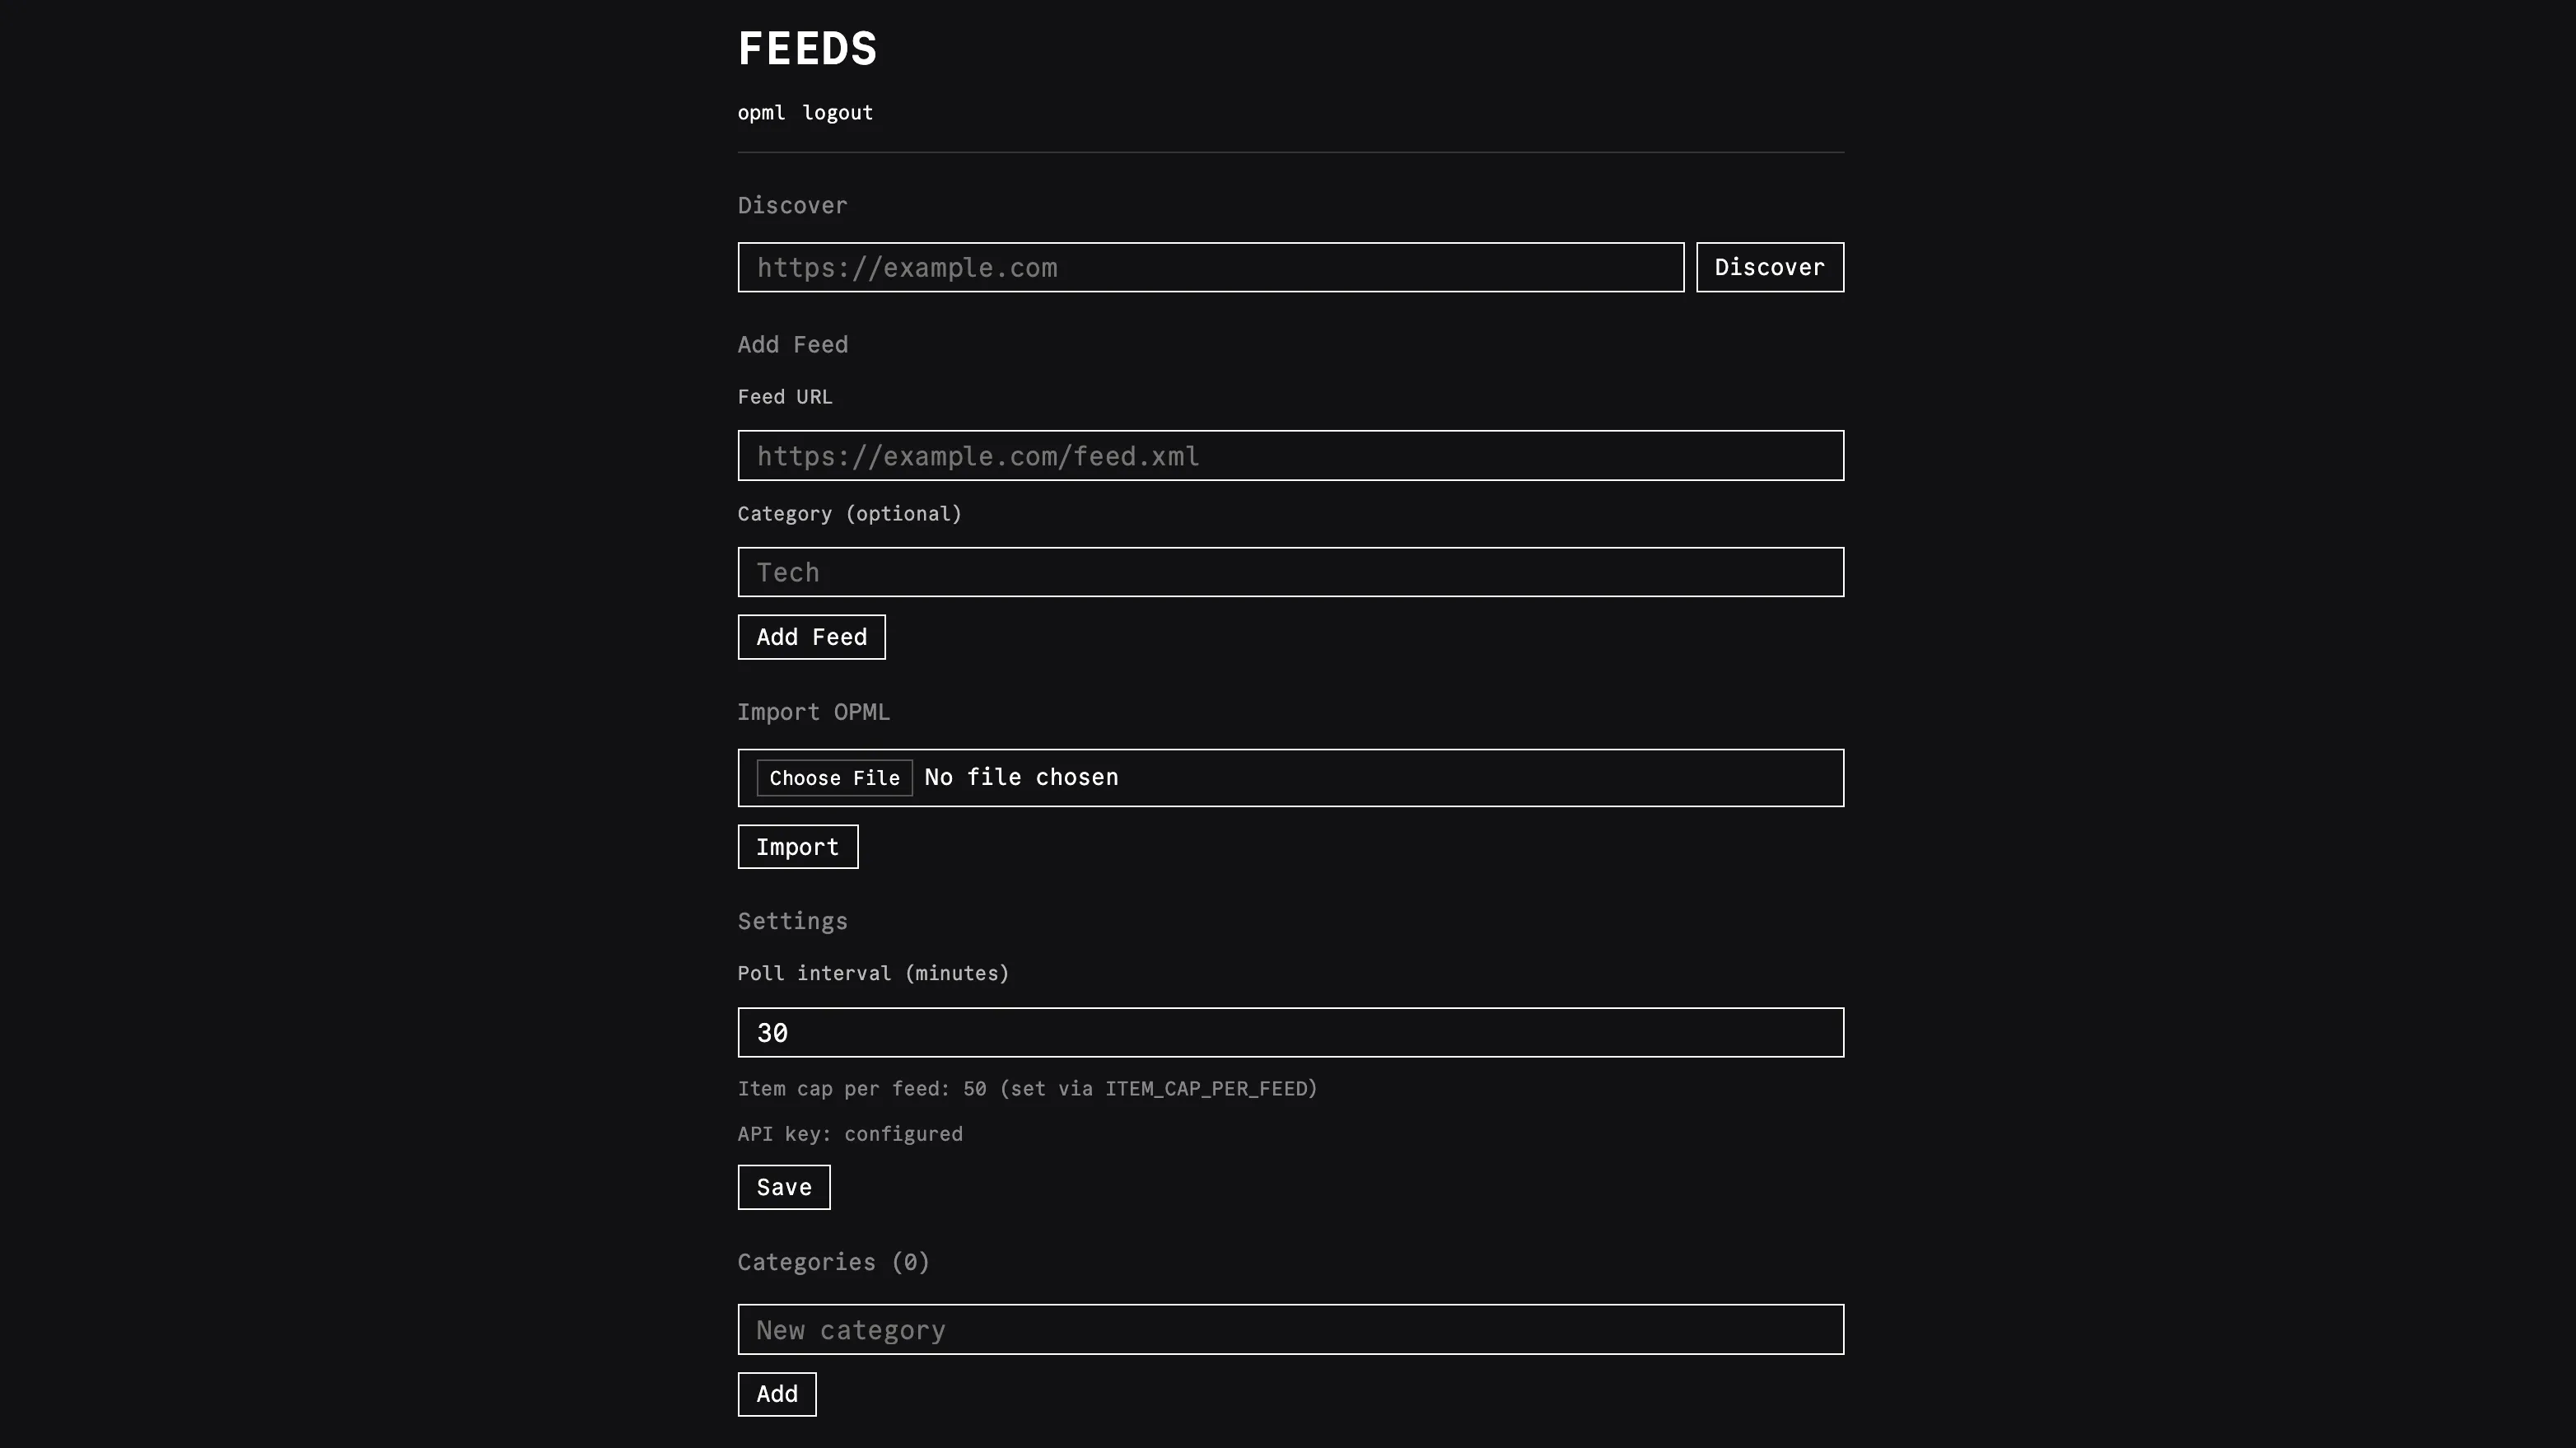Click the 'Poll interval (minutes)' label
The image size is (2576, 1448).
pos(874,974)
